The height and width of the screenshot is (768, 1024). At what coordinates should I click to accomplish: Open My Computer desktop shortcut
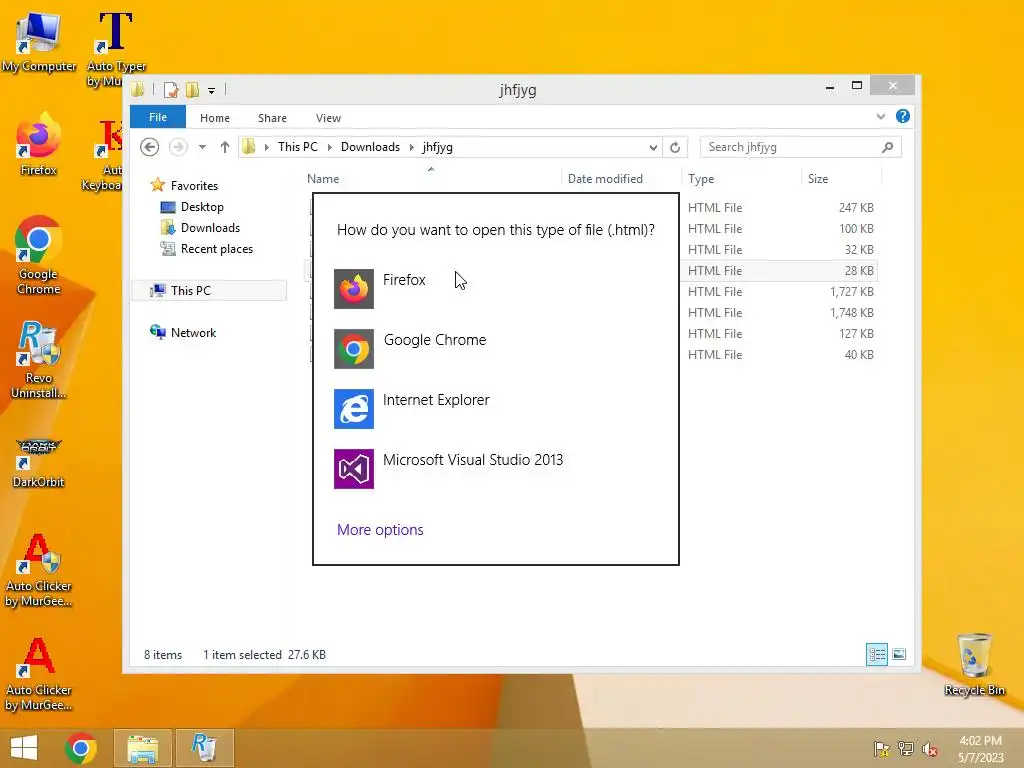coord(39,42)
